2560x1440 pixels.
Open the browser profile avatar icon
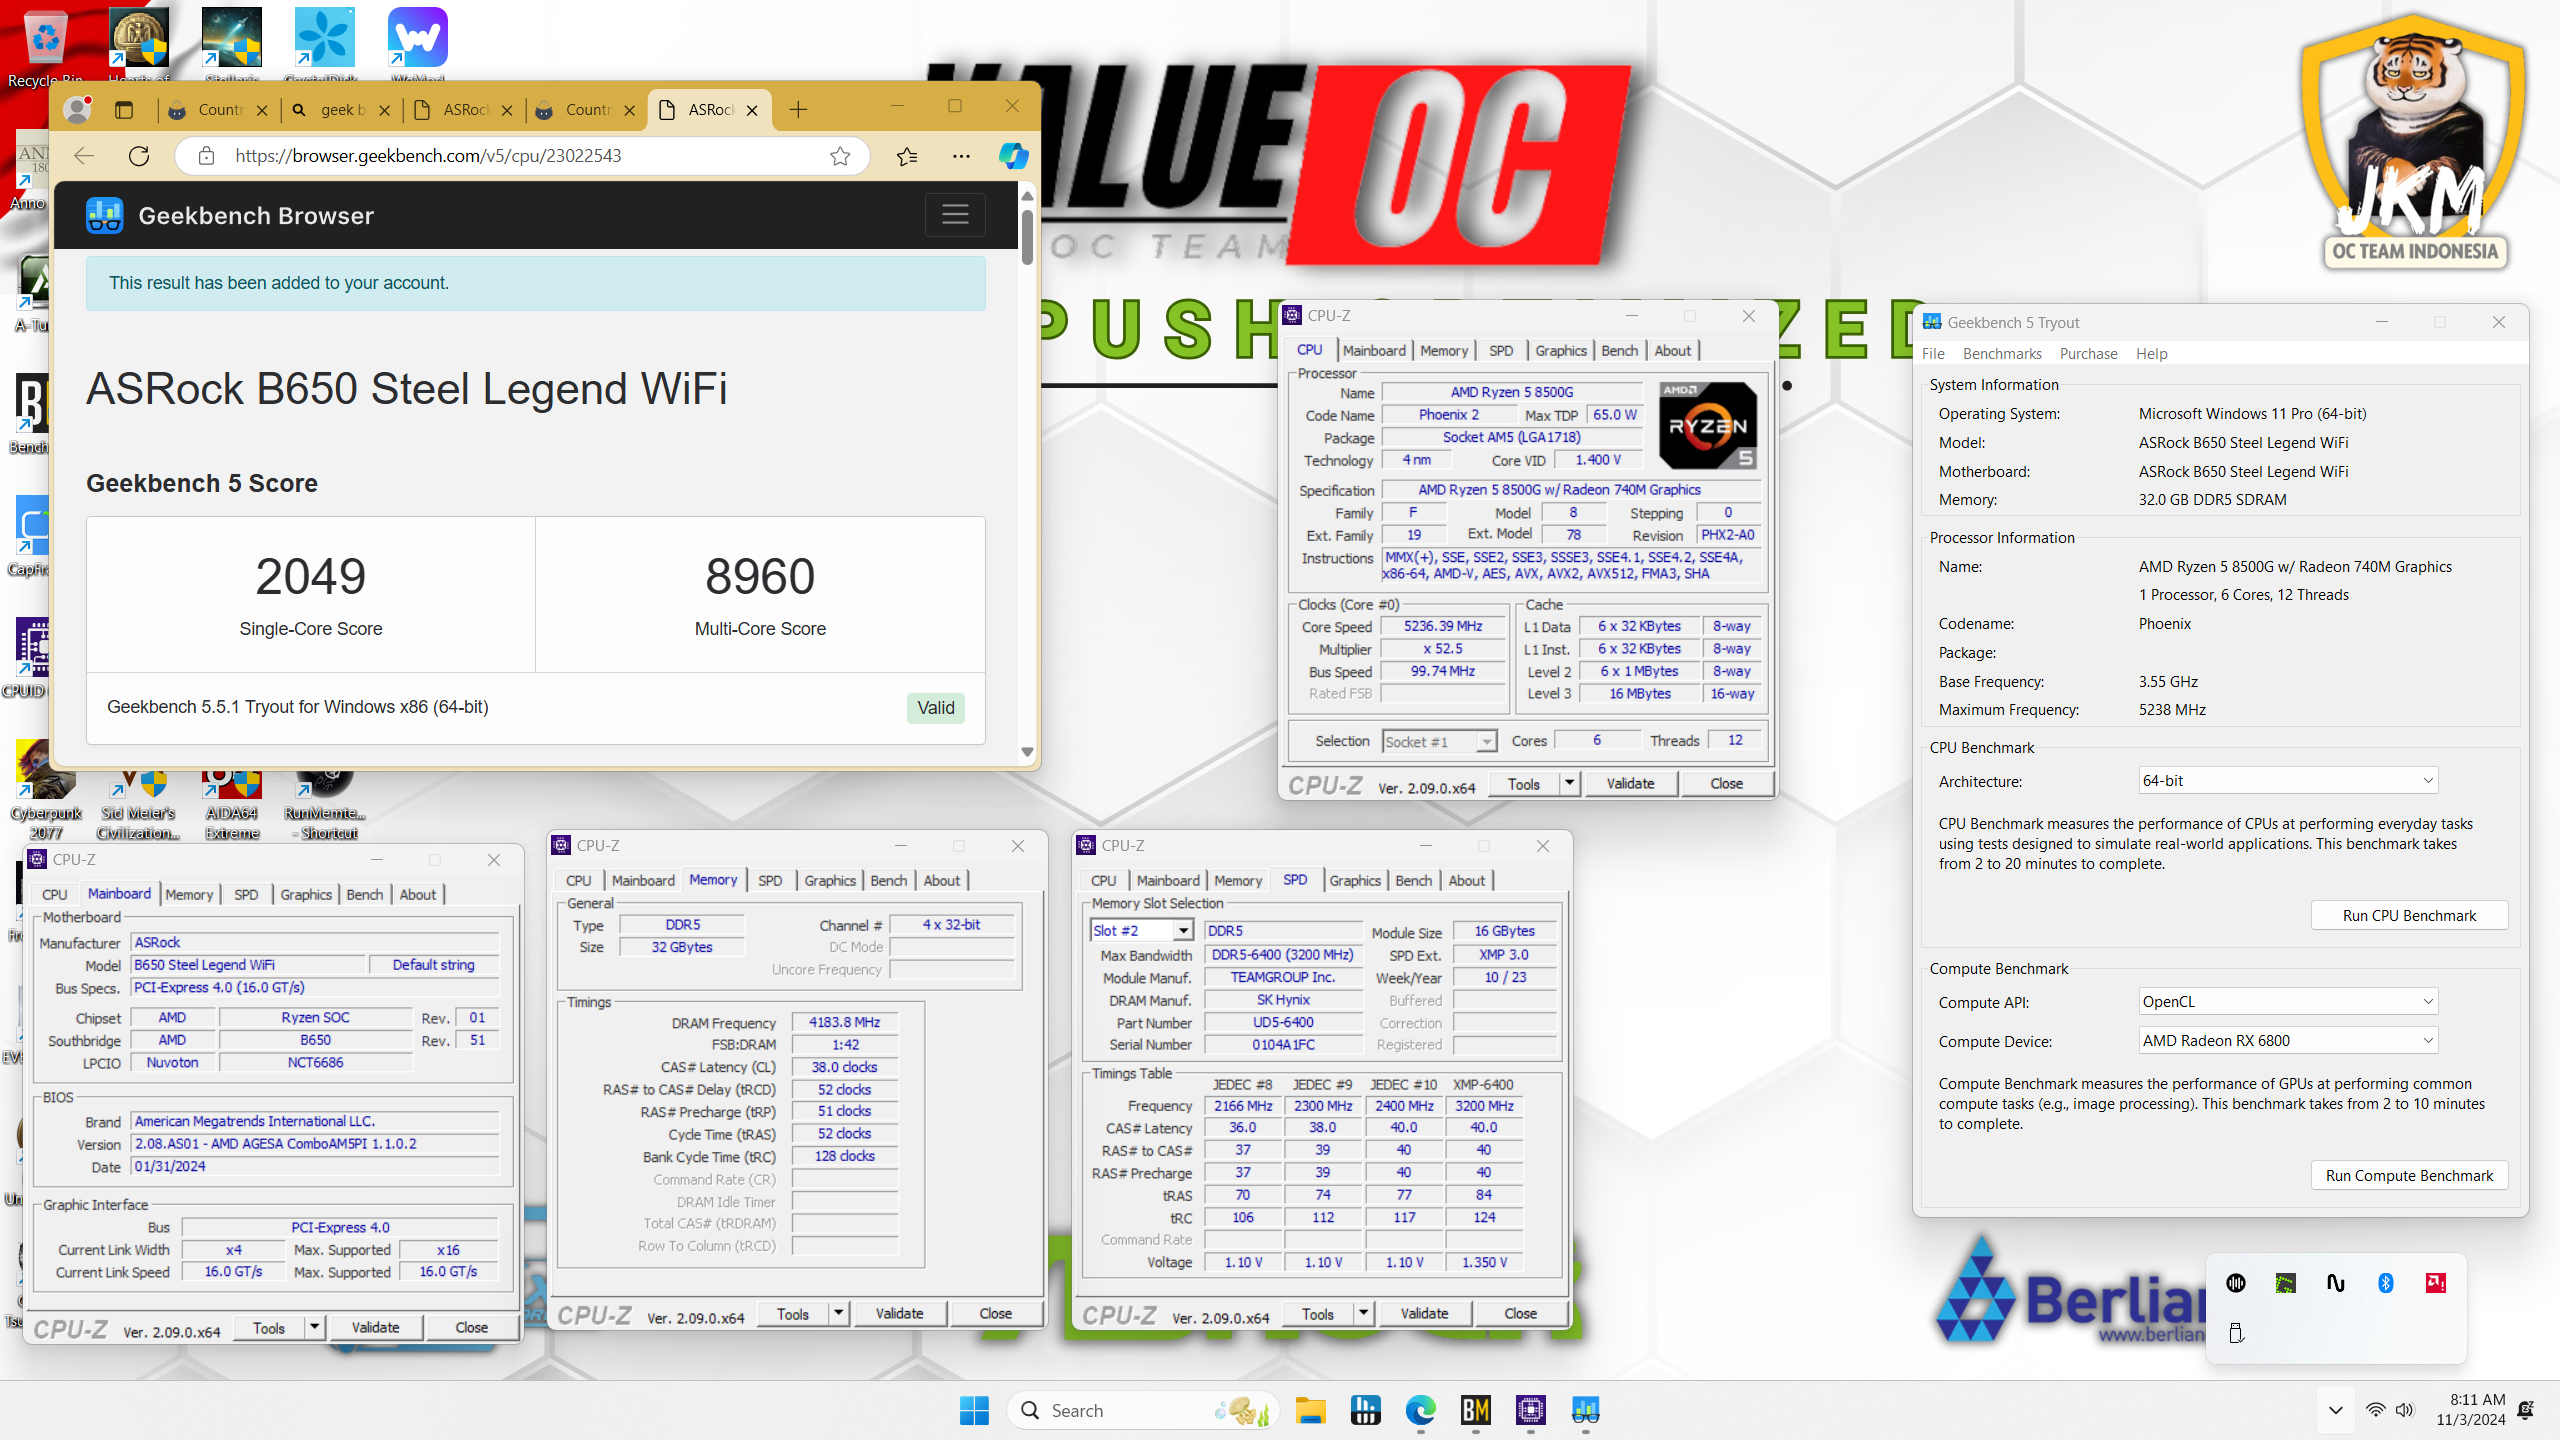[77, 109]
